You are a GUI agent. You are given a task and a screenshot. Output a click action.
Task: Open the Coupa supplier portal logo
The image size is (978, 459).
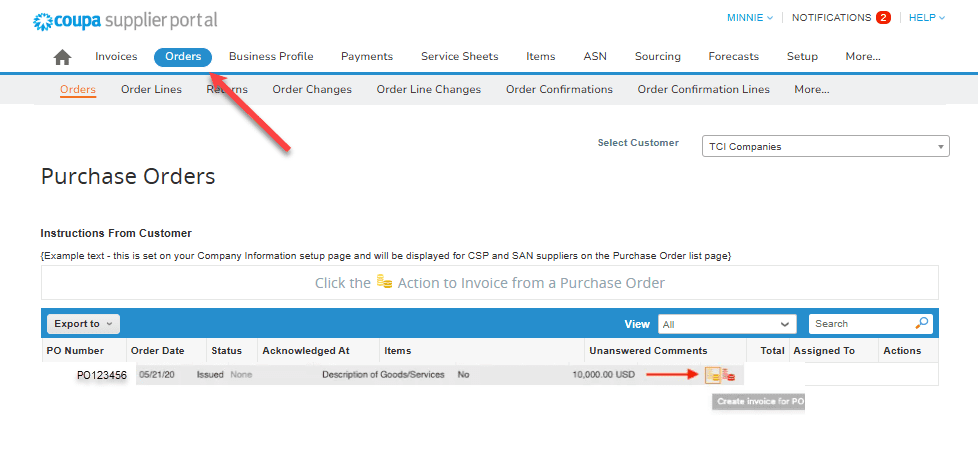pos(125,20)
